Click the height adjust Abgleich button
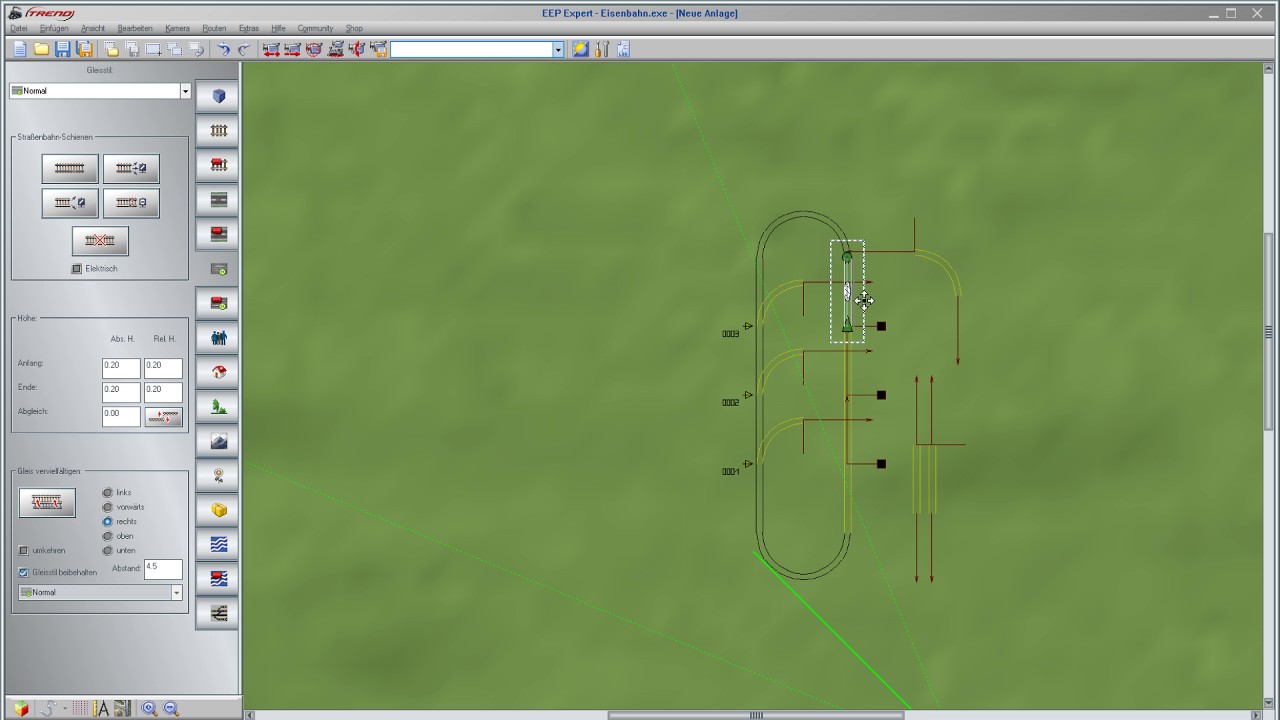This screenshot has height=720, width=1280. tap(163, 416)
